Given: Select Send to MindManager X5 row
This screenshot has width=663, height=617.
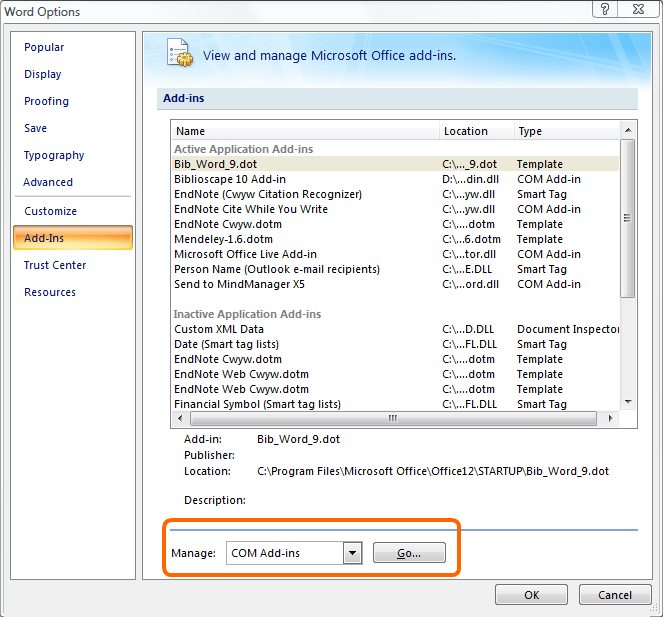Looking at the screenshot, I should coord(395,284).
